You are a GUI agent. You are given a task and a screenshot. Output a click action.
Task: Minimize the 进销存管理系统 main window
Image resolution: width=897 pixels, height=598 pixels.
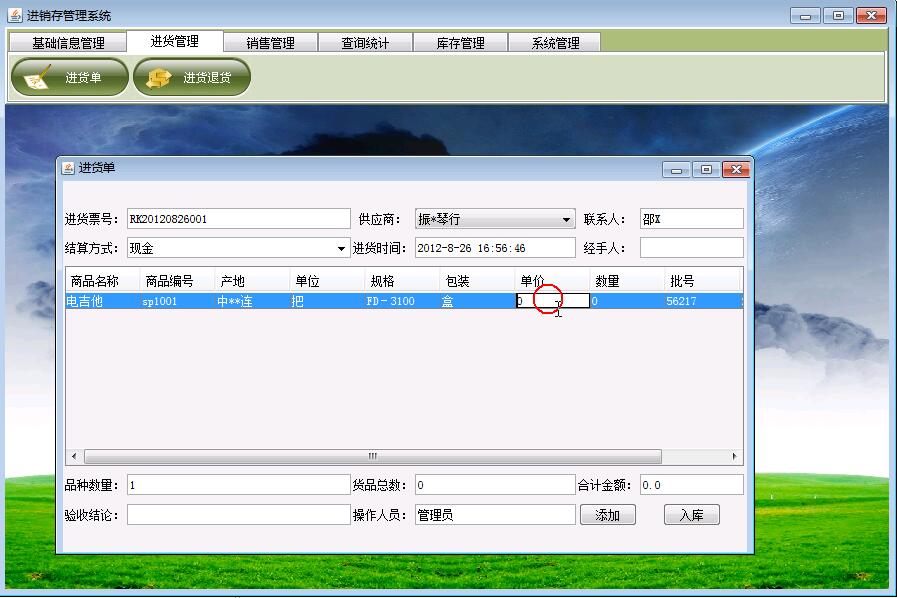point(805,16)
